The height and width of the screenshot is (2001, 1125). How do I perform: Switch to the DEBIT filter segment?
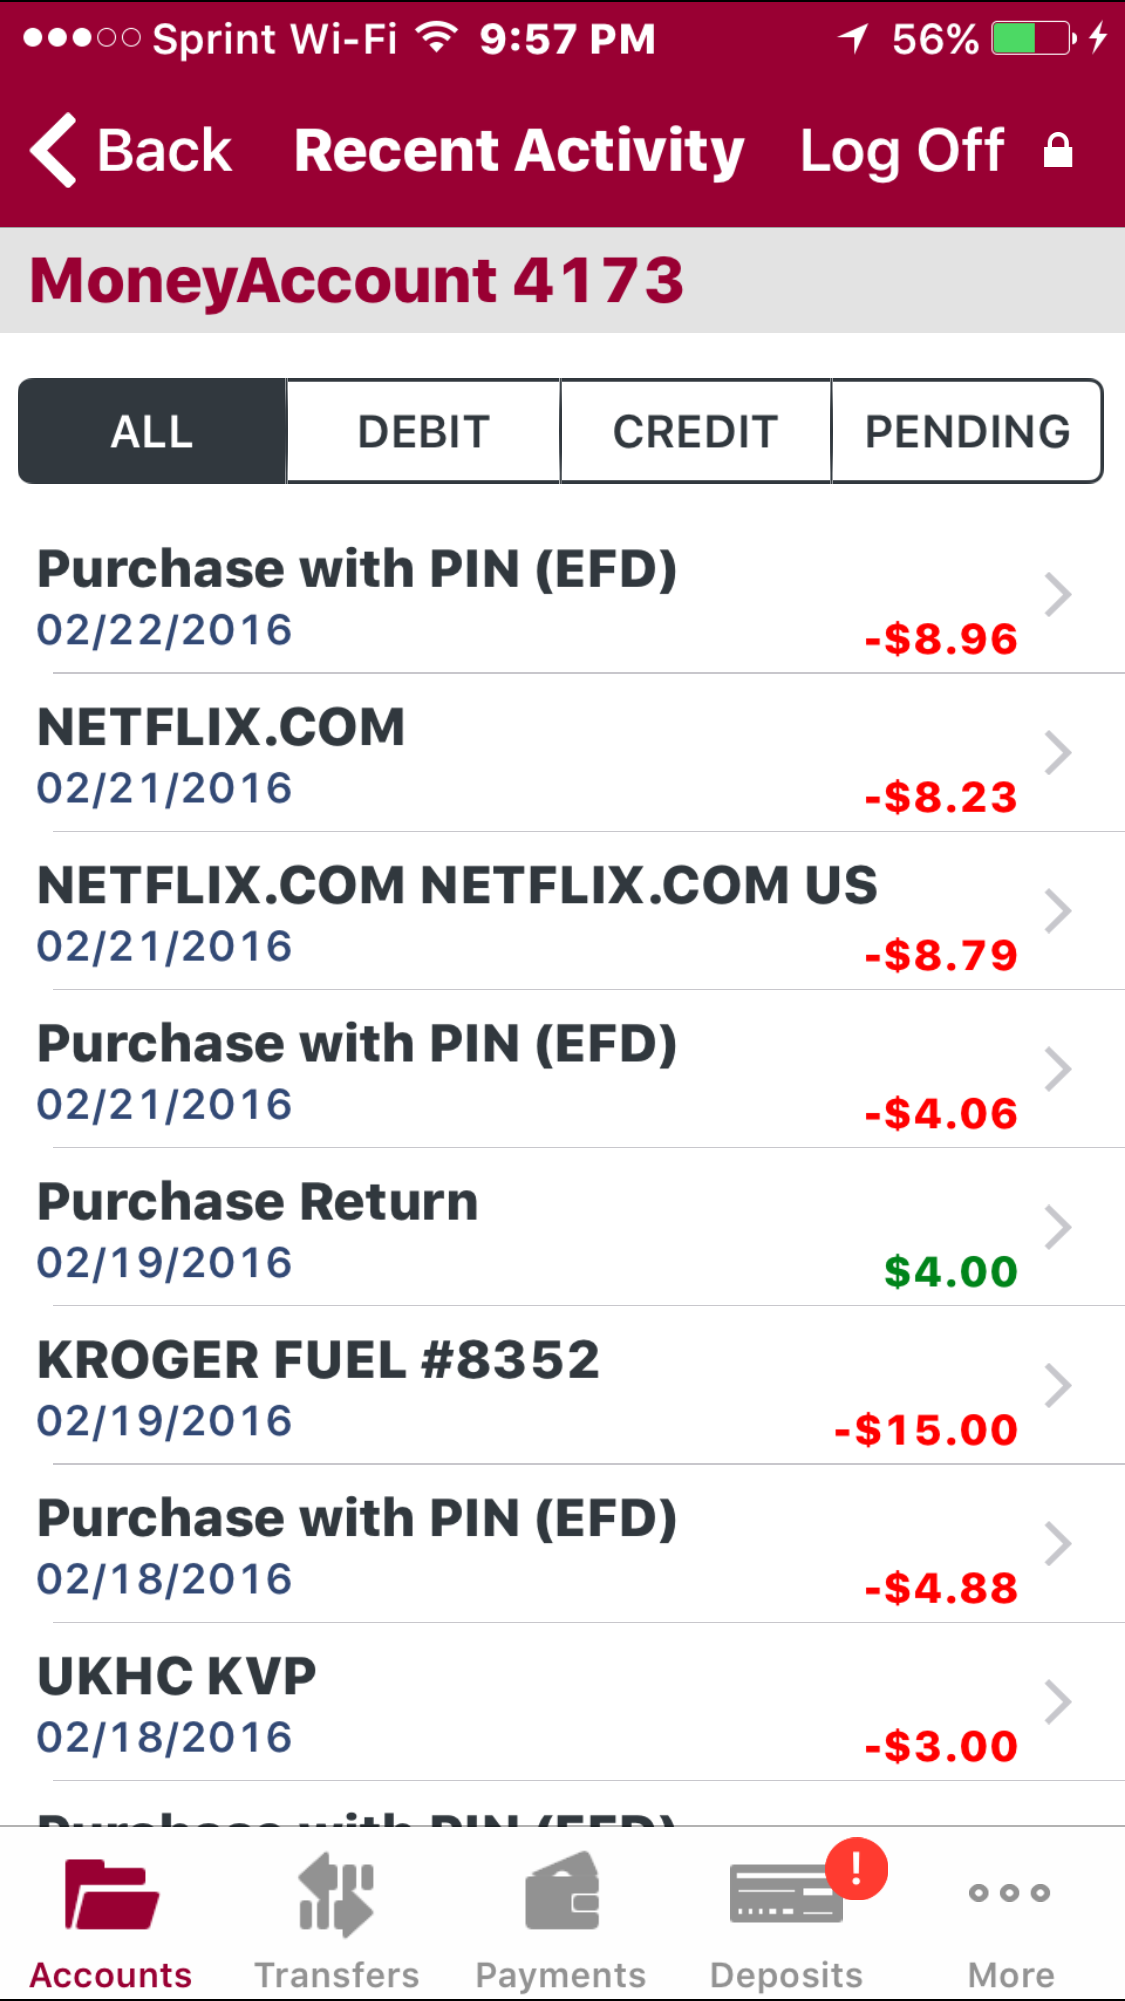click(423, 432)
